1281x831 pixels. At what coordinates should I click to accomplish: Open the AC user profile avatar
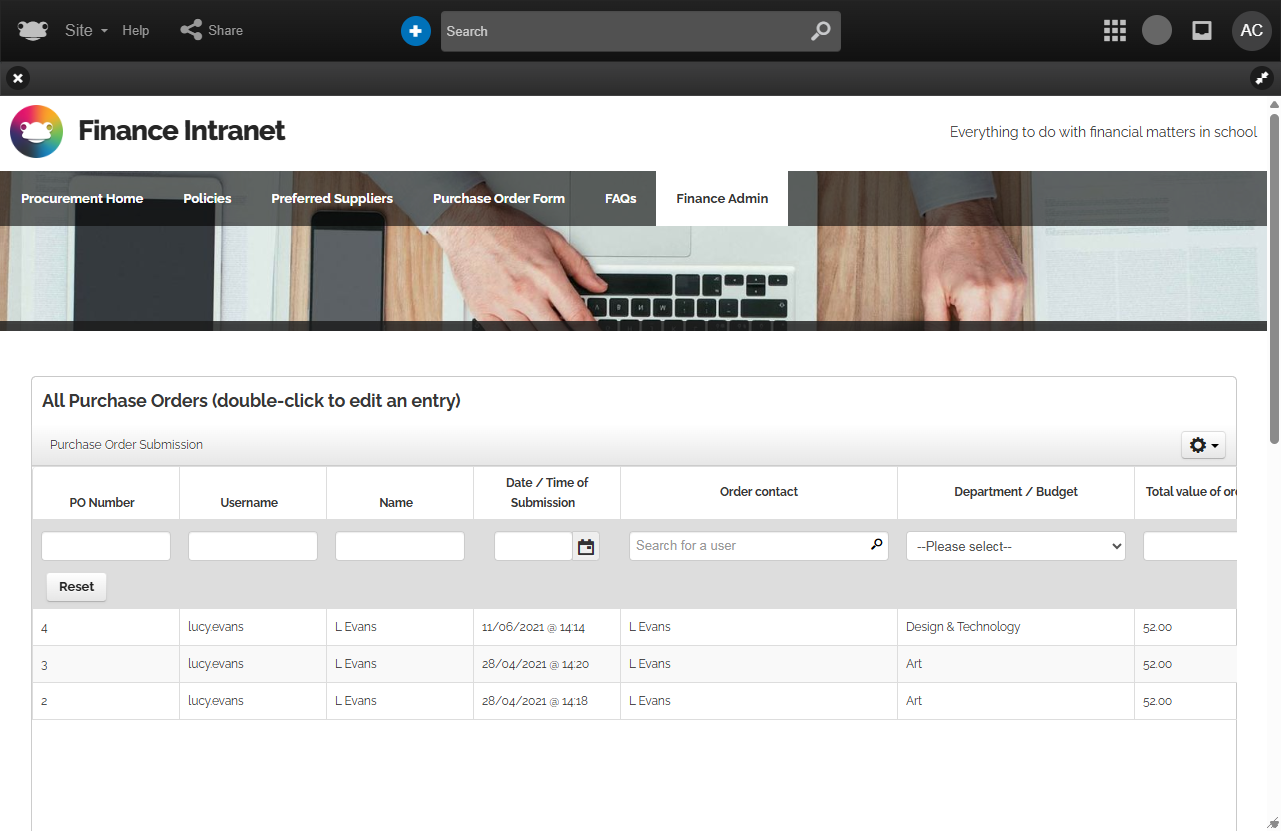click(1251, 31)
